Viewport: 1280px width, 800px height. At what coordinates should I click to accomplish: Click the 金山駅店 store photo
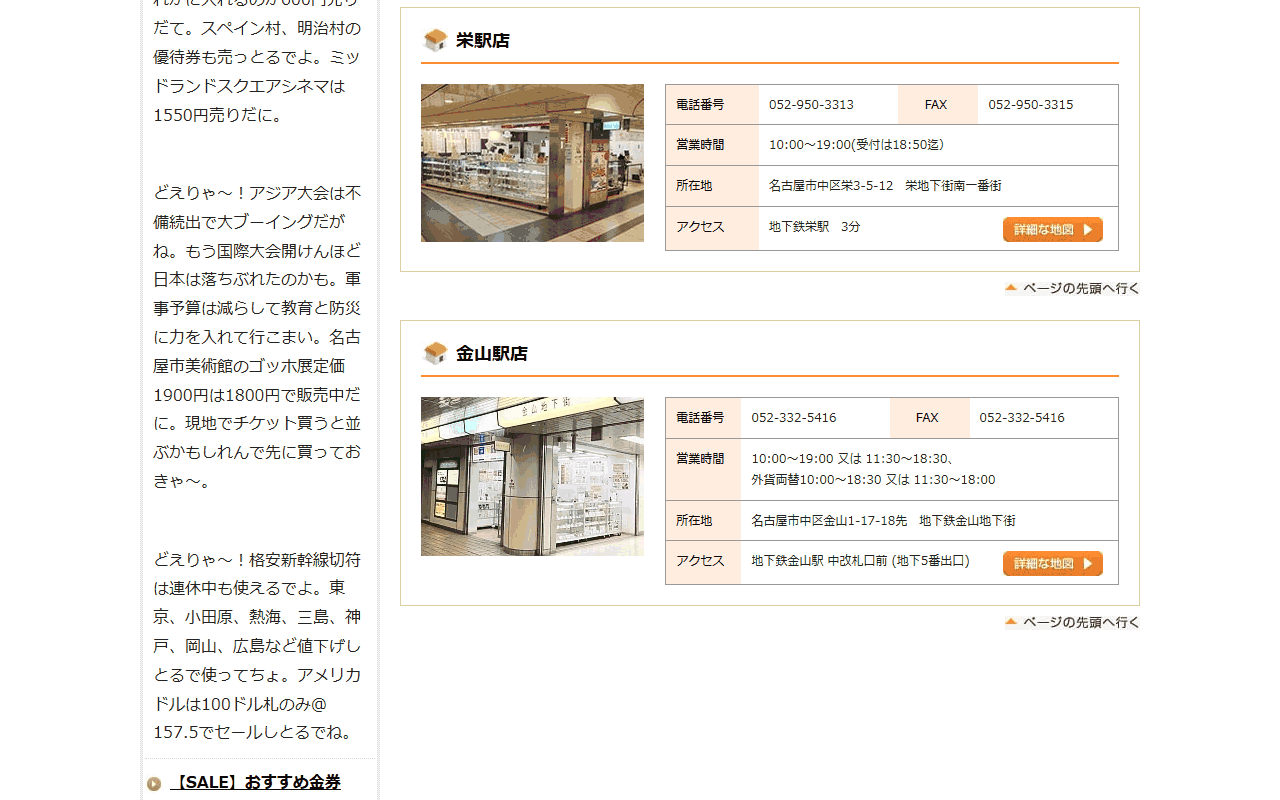click(x=532, y=476)
